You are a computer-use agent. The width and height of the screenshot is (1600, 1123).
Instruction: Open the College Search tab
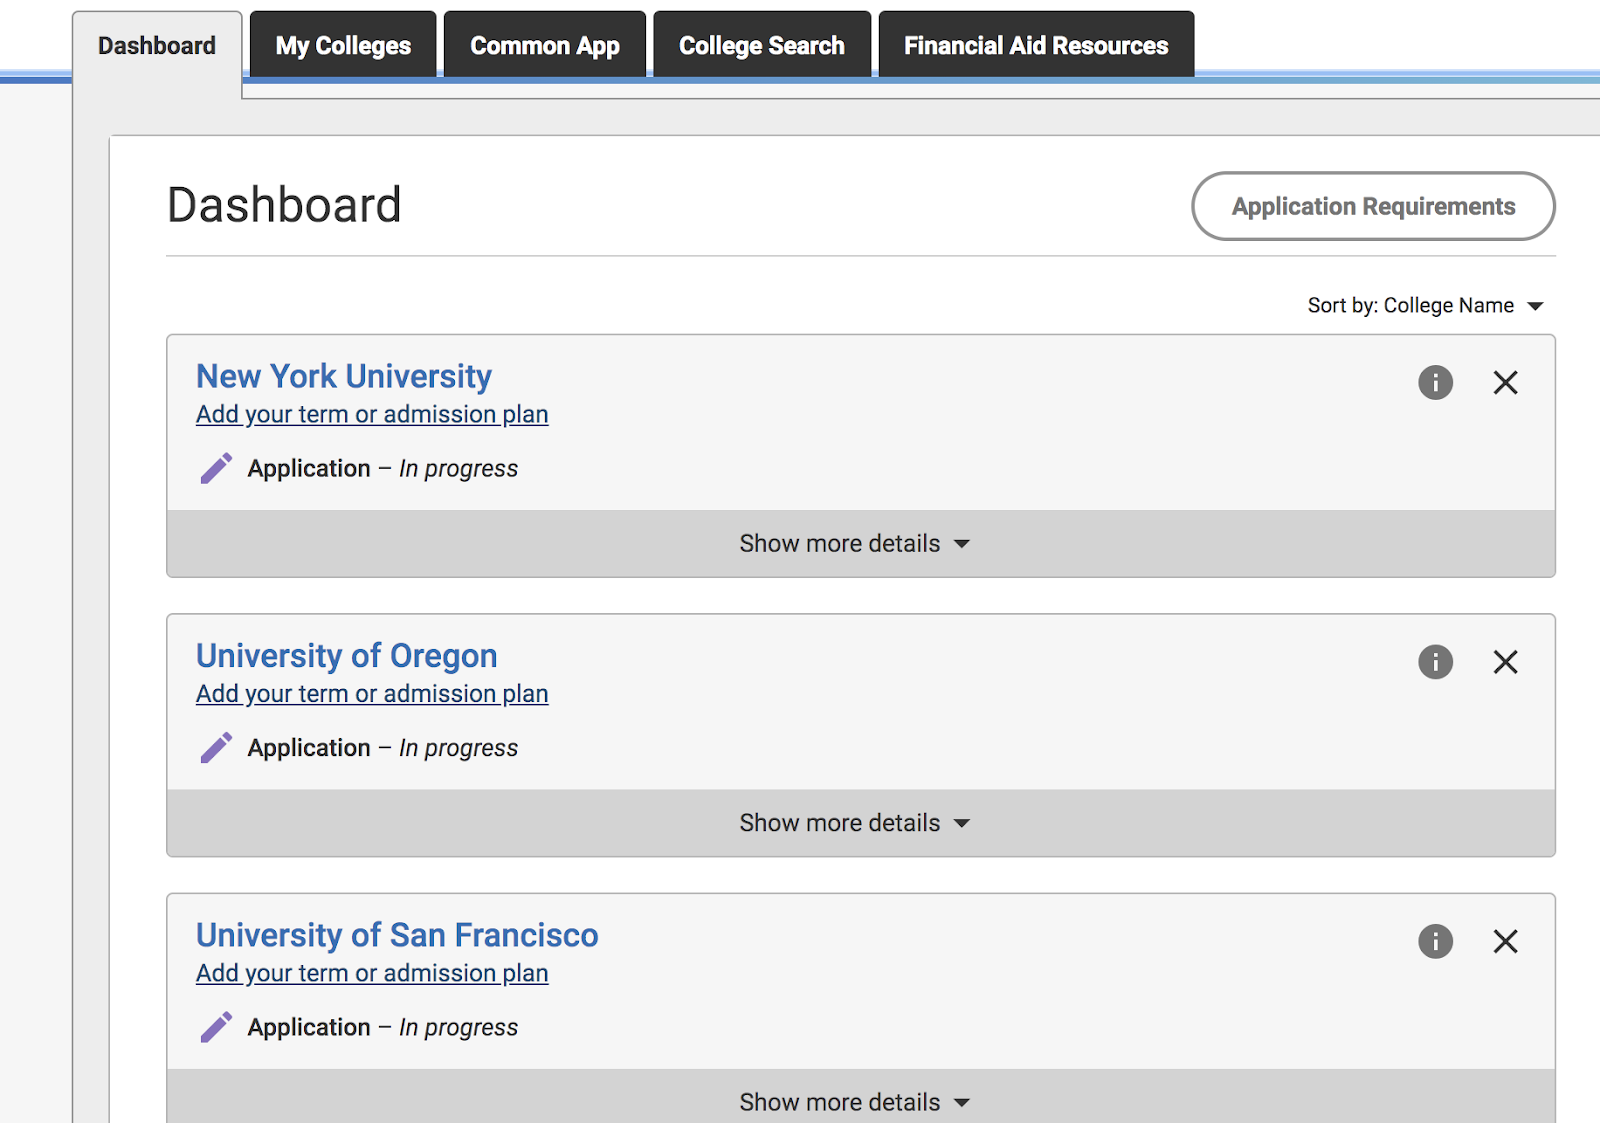[761, 44]
